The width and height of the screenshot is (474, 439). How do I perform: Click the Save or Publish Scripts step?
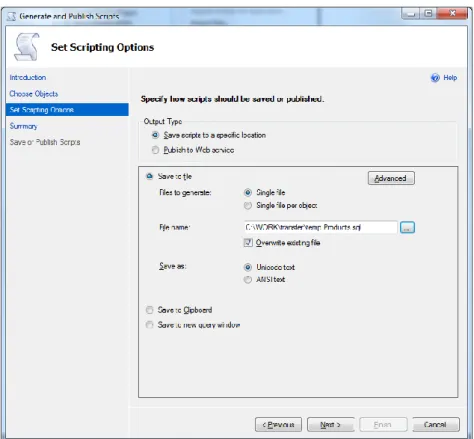45,142
